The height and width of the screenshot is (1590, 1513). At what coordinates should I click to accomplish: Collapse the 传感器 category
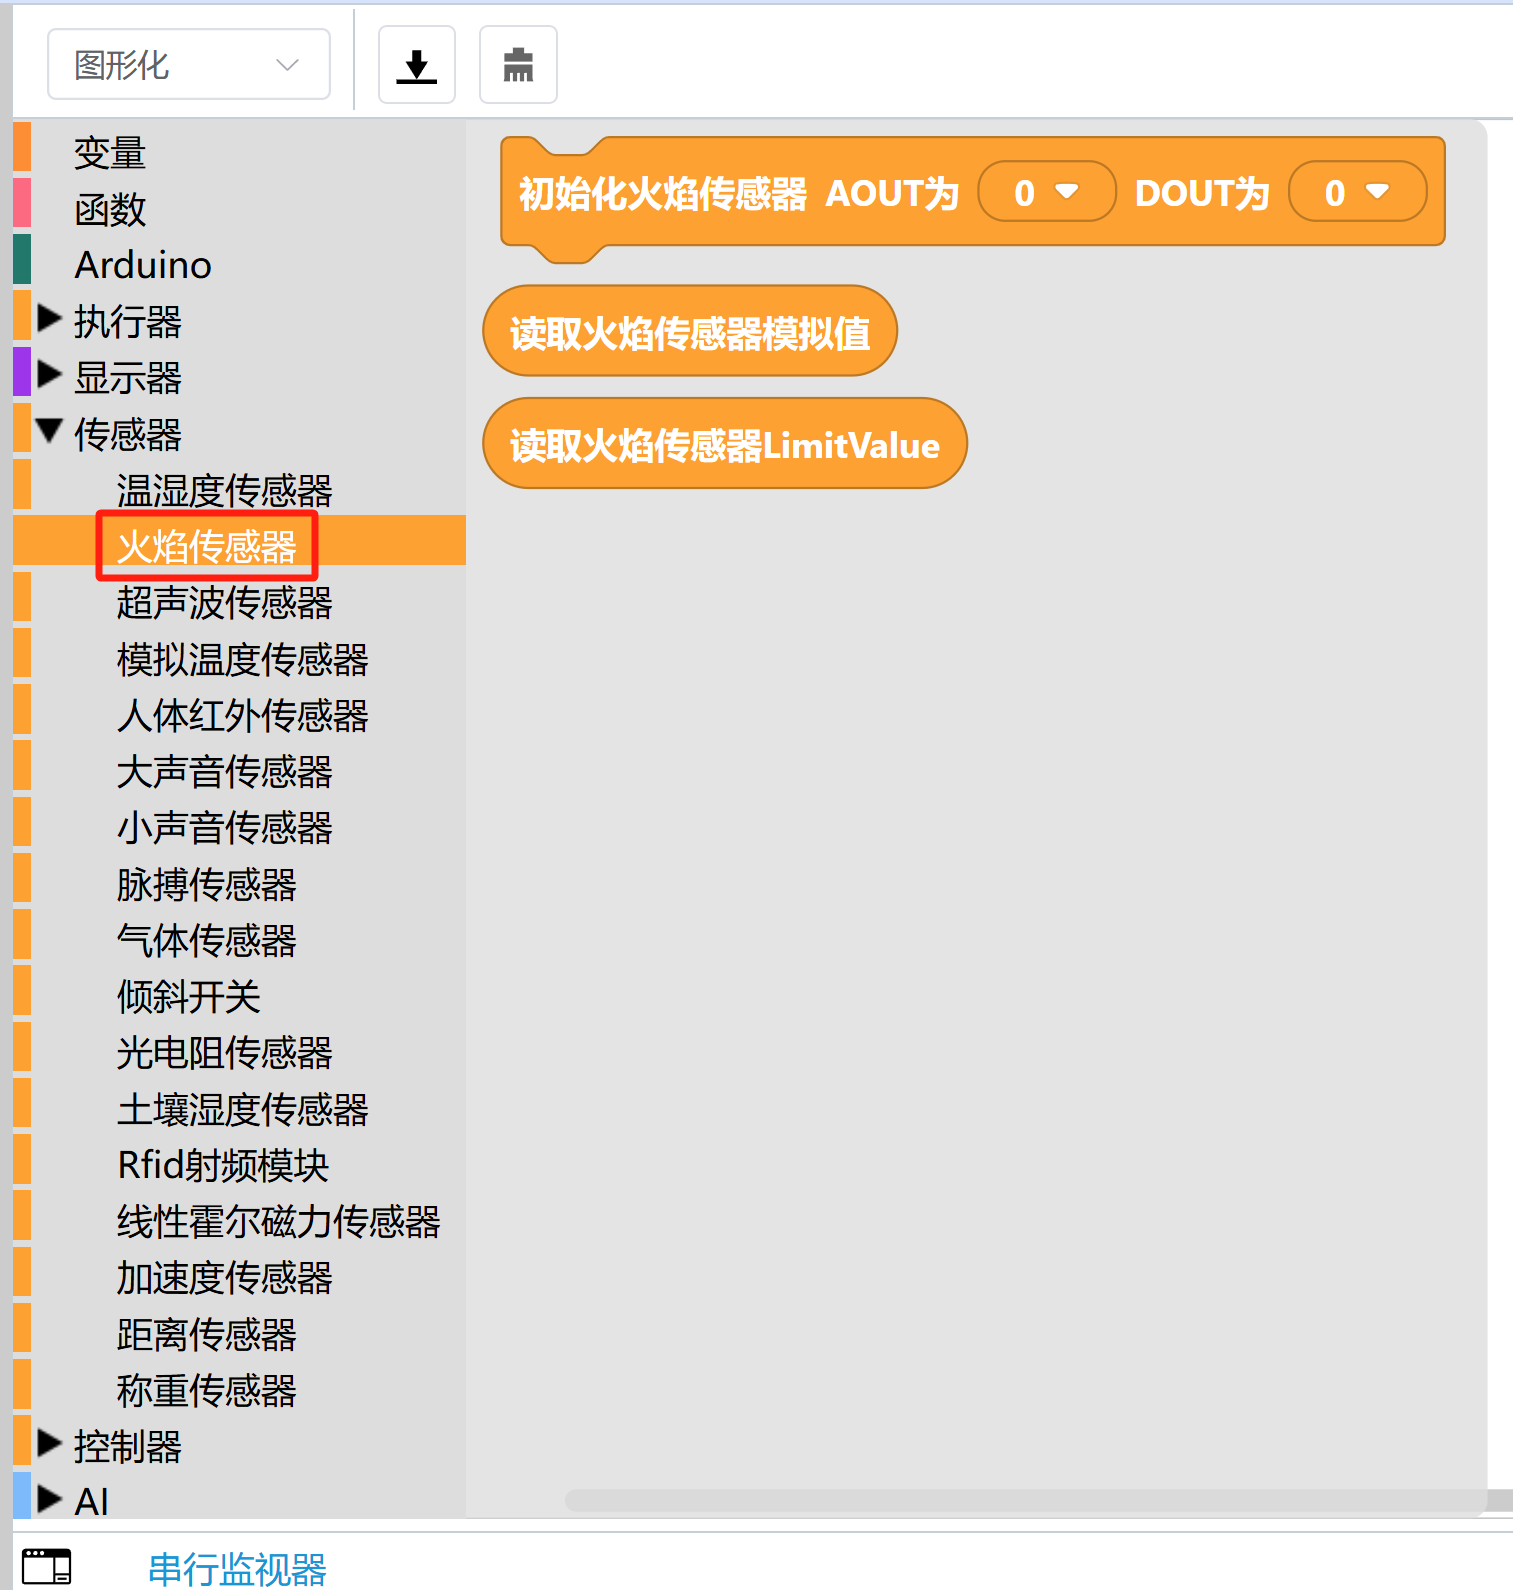tap(49, 432)
